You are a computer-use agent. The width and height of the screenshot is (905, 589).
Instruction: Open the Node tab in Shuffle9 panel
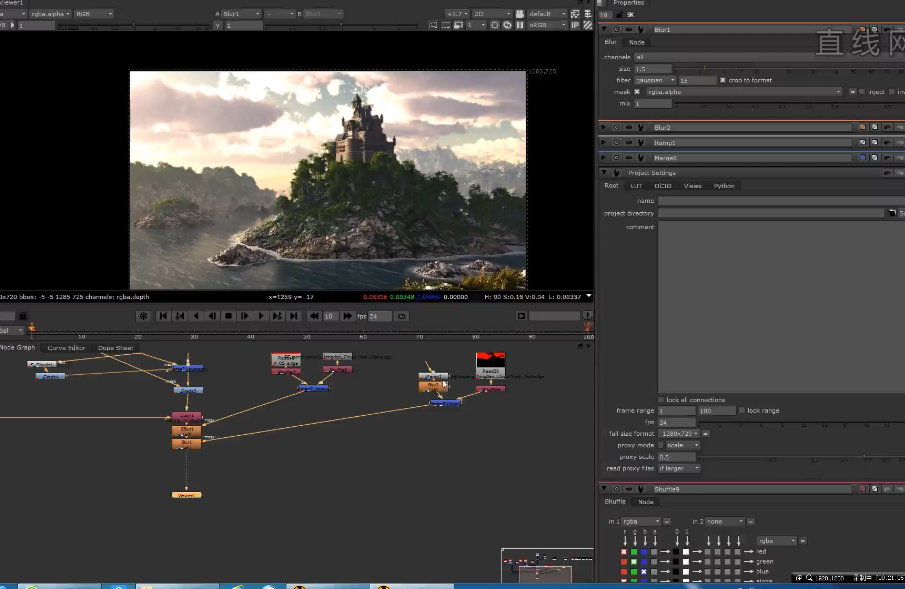pos(646,502)
